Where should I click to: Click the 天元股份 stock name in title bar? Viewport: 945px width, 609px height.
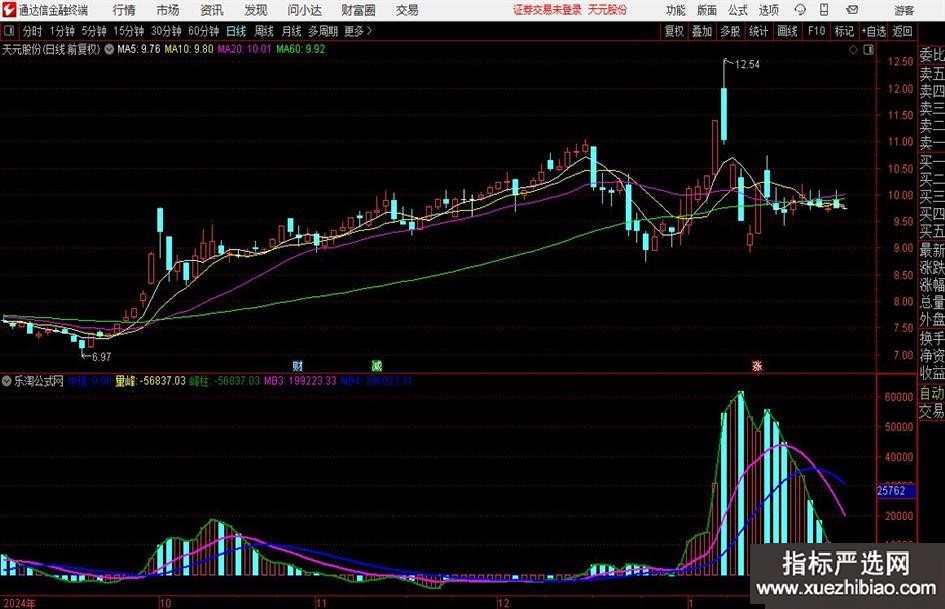[607, 10]
